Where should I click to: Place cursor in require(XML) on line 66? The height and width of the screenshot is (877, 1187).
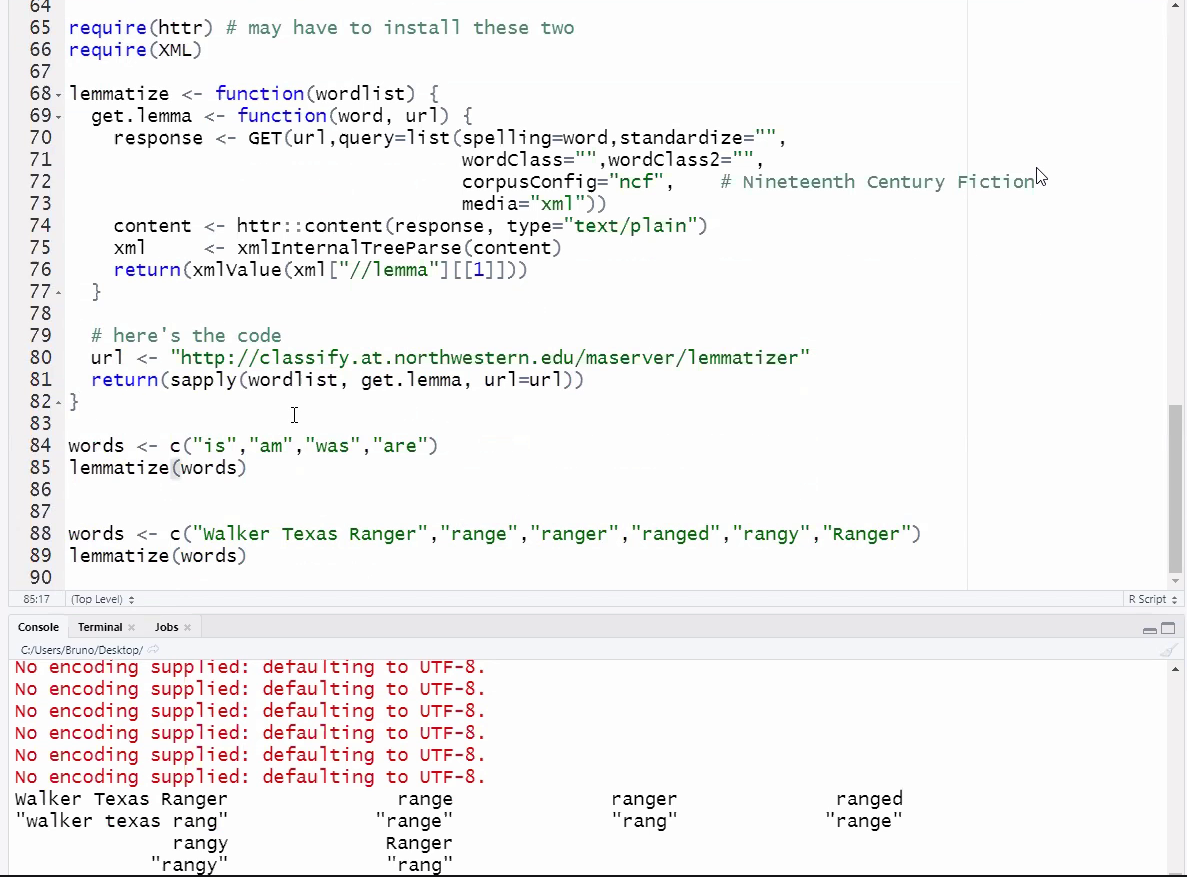coord(135,50)
